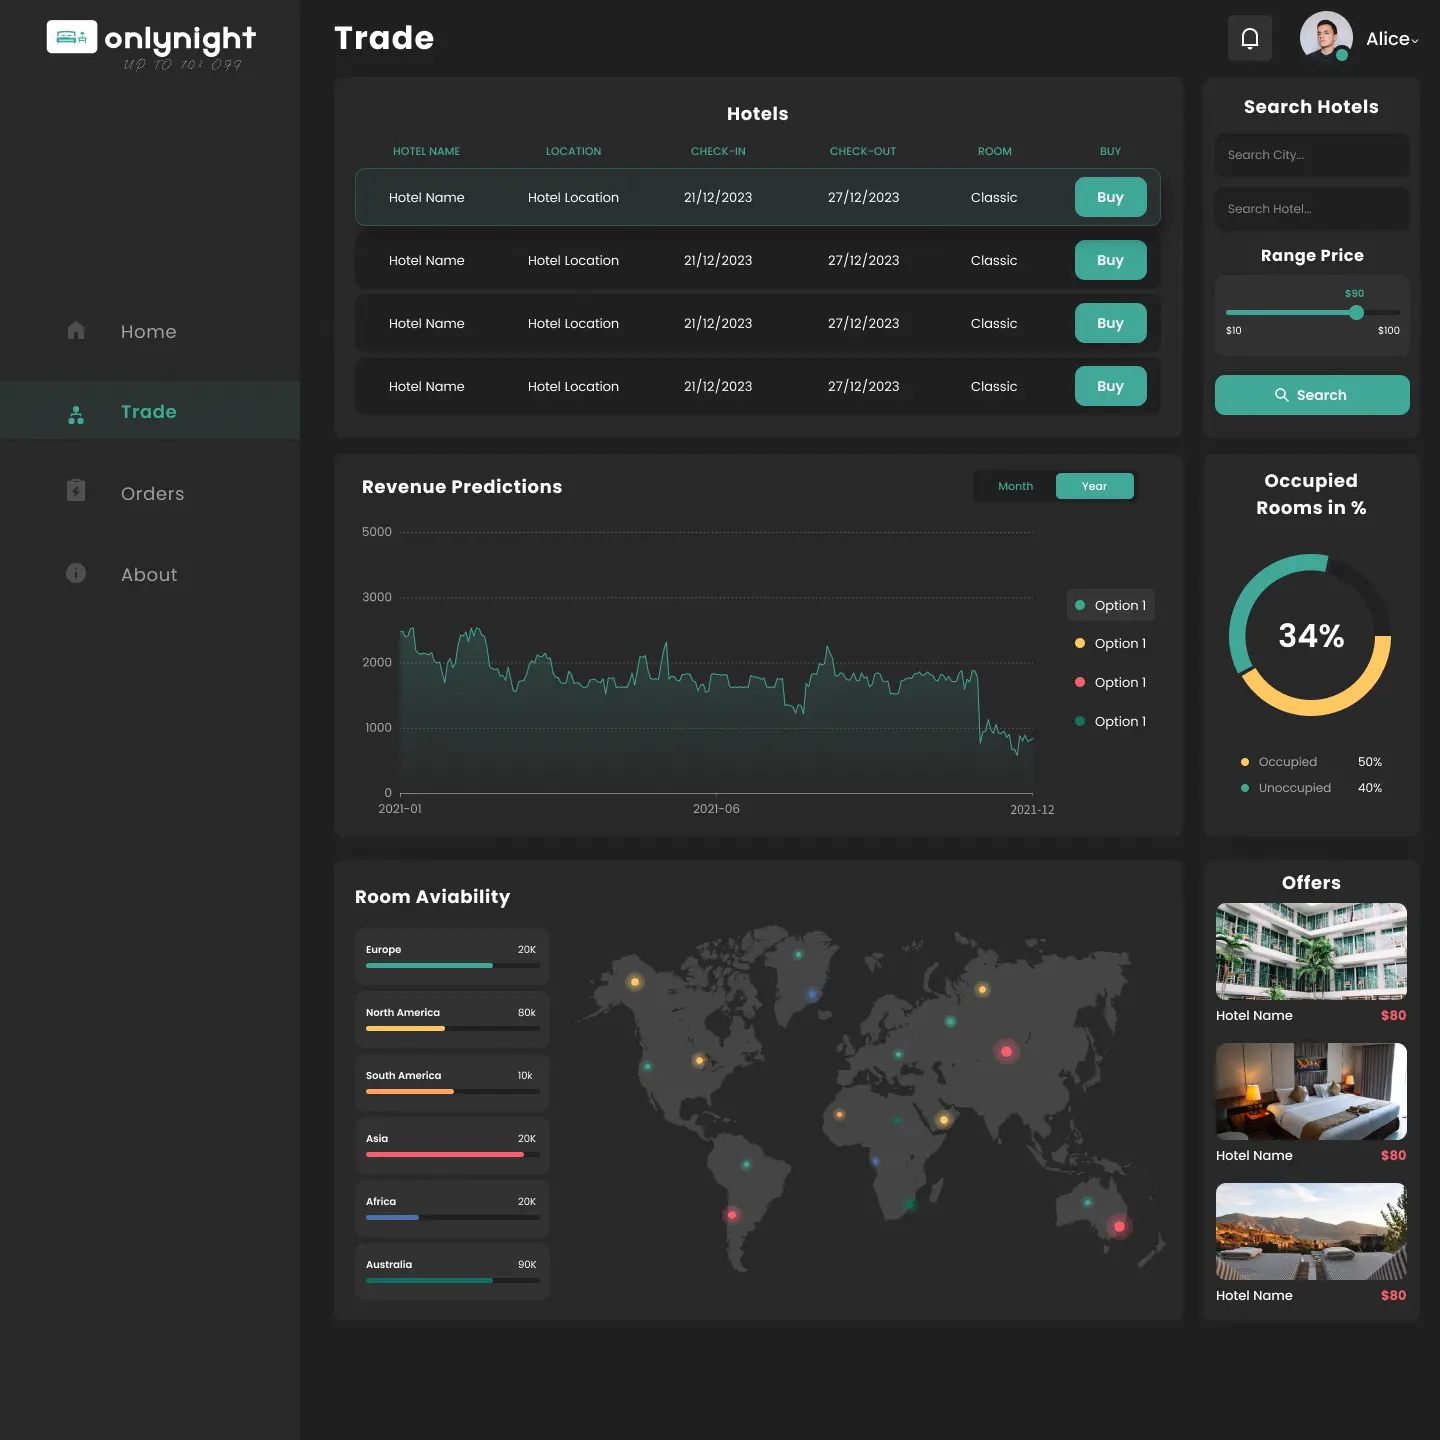Click the Orders clipboard icon
This screenshot has height=1440, width=1440.
tap(76, 491)
